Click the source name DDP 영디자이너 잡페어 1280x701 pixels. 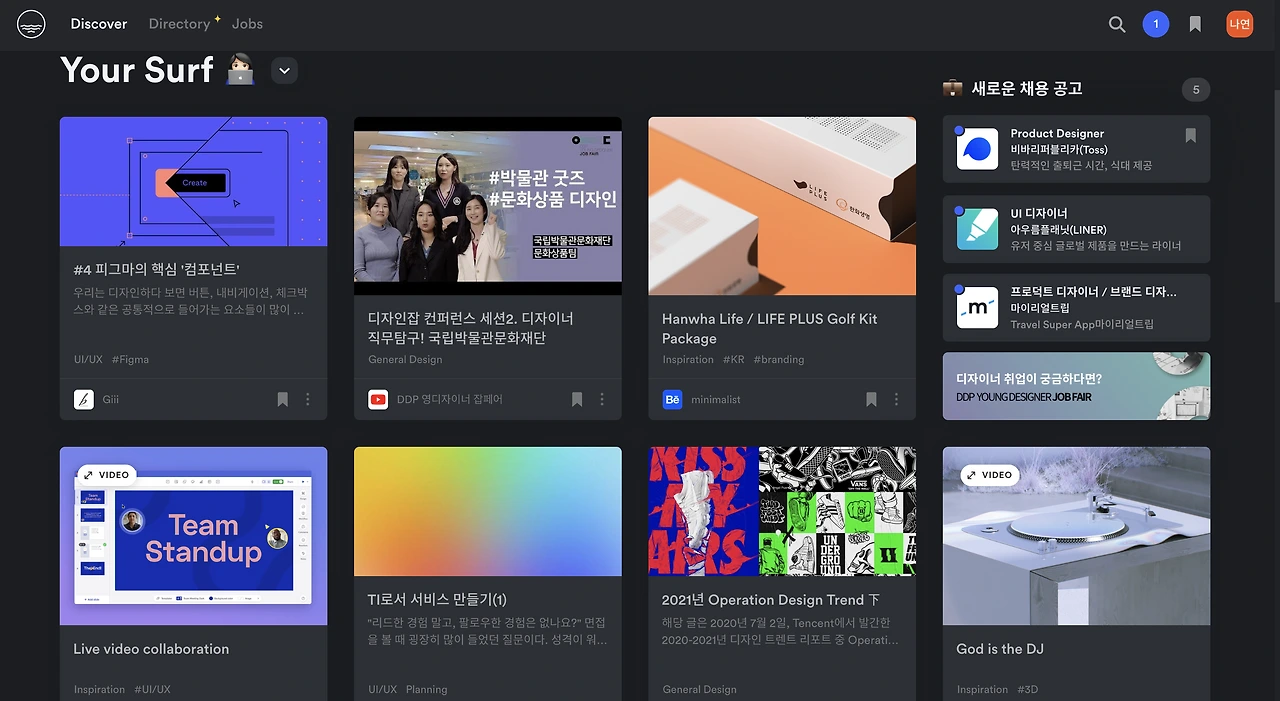[450, 400]
